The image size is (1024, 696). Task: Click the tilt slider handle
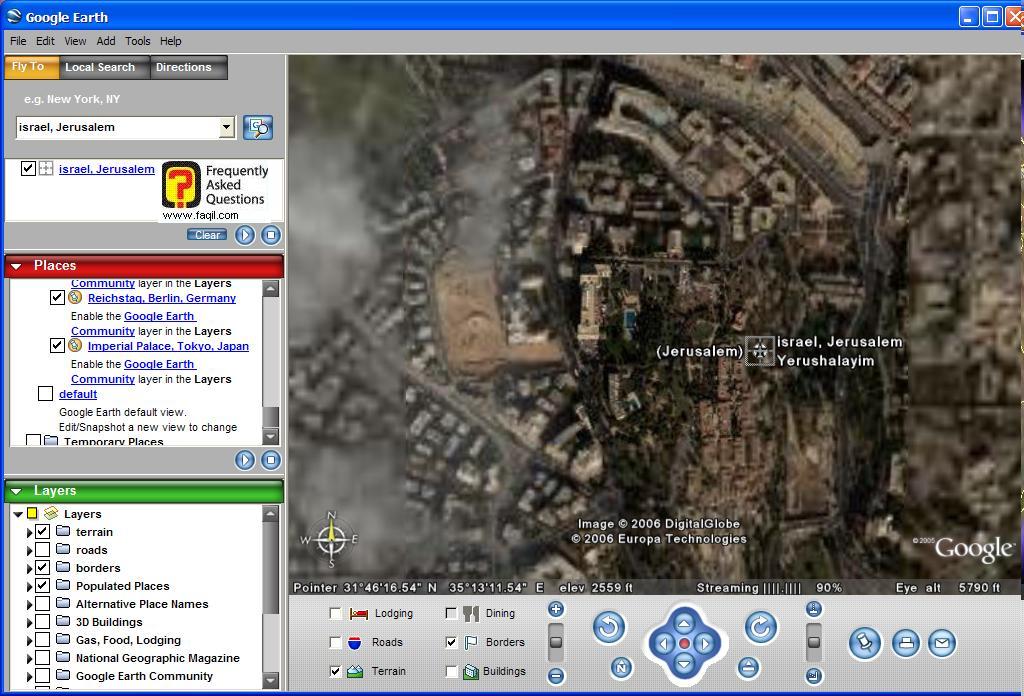coord(814,642)
